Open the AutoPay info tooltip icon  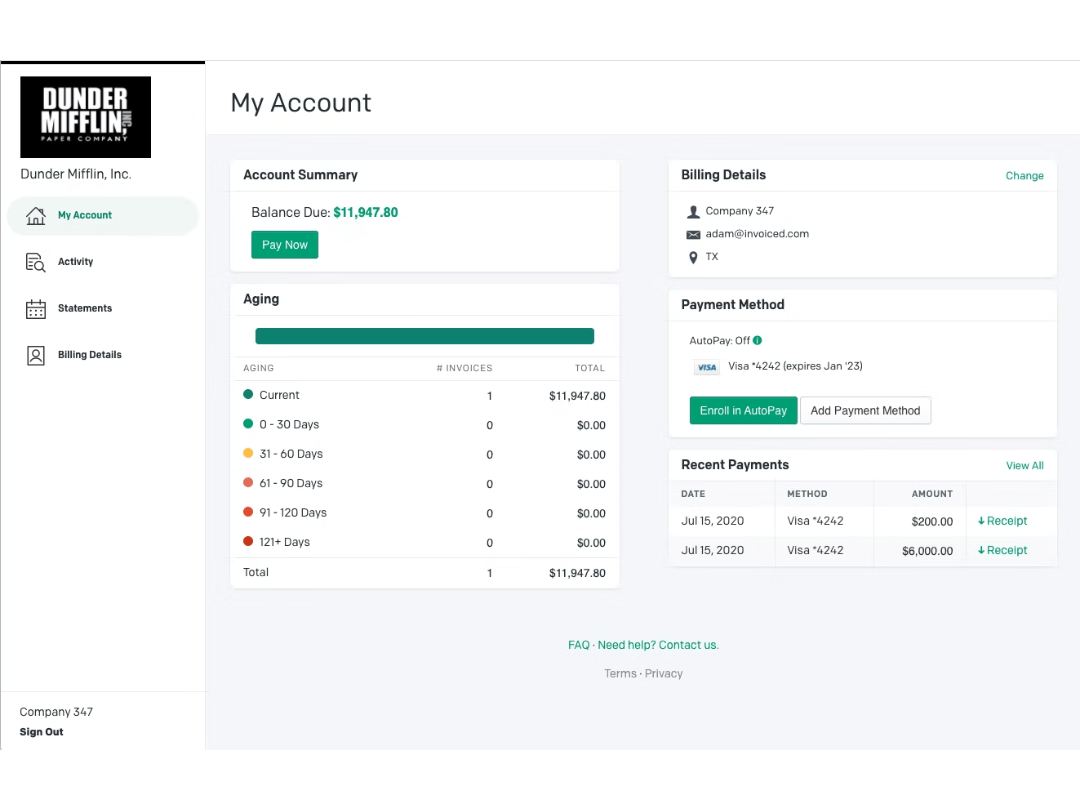tap(755, 340)
